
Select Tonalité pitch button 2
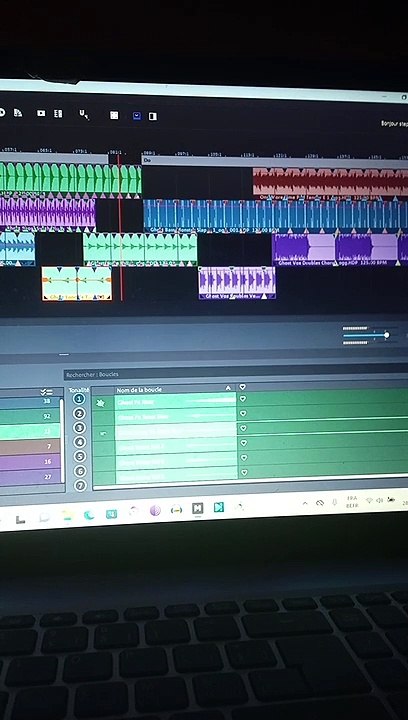79,414
